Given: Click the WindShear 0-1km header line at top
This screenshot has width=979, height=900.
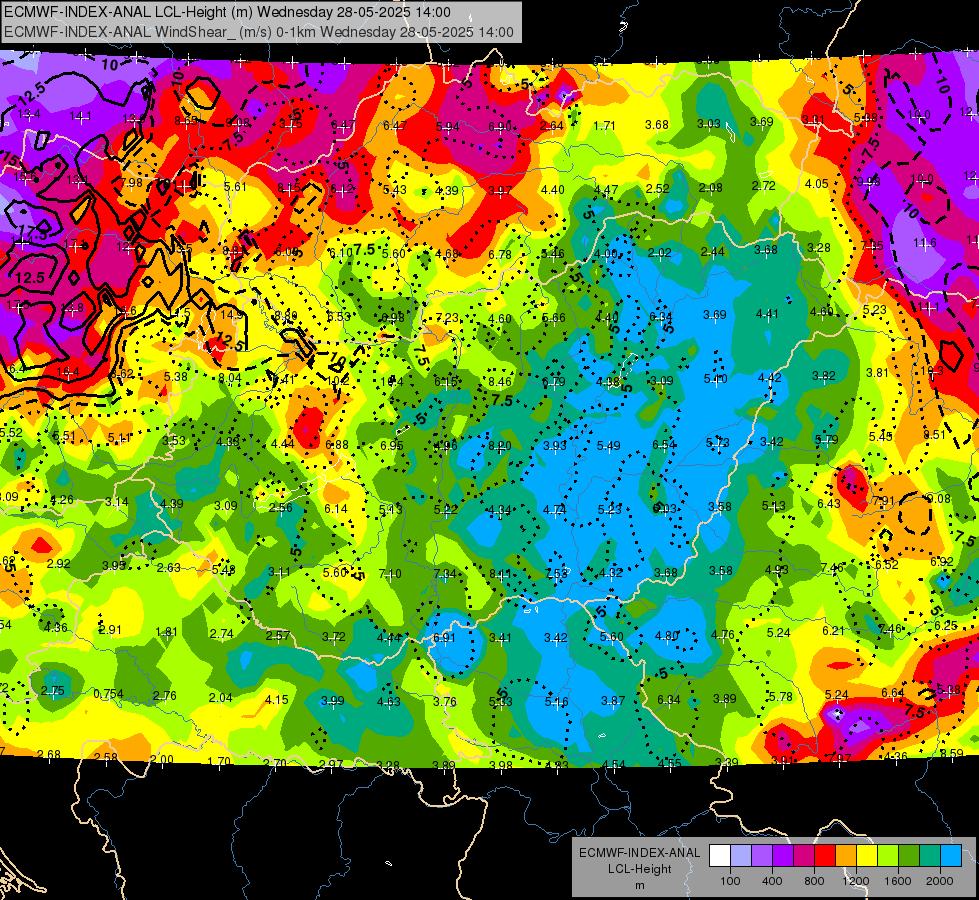Looking at the screenshot, I should [259, 32].
